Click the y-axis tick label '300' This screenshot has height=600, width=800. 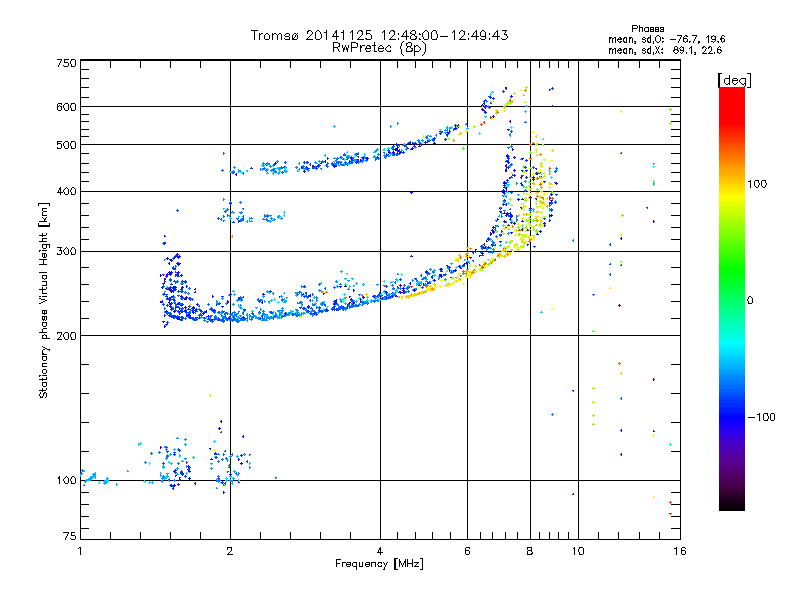66,252
